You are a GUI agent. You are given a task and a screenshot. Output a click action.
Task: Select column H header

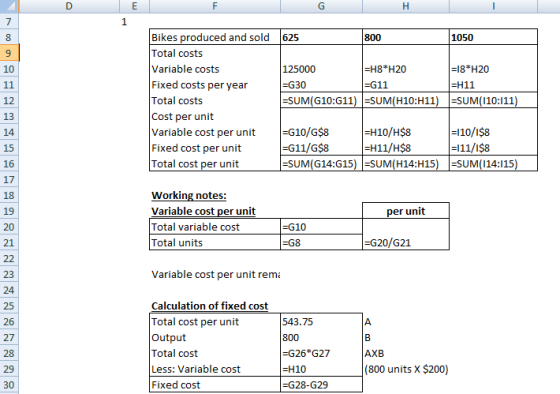(x=406, y=6)
